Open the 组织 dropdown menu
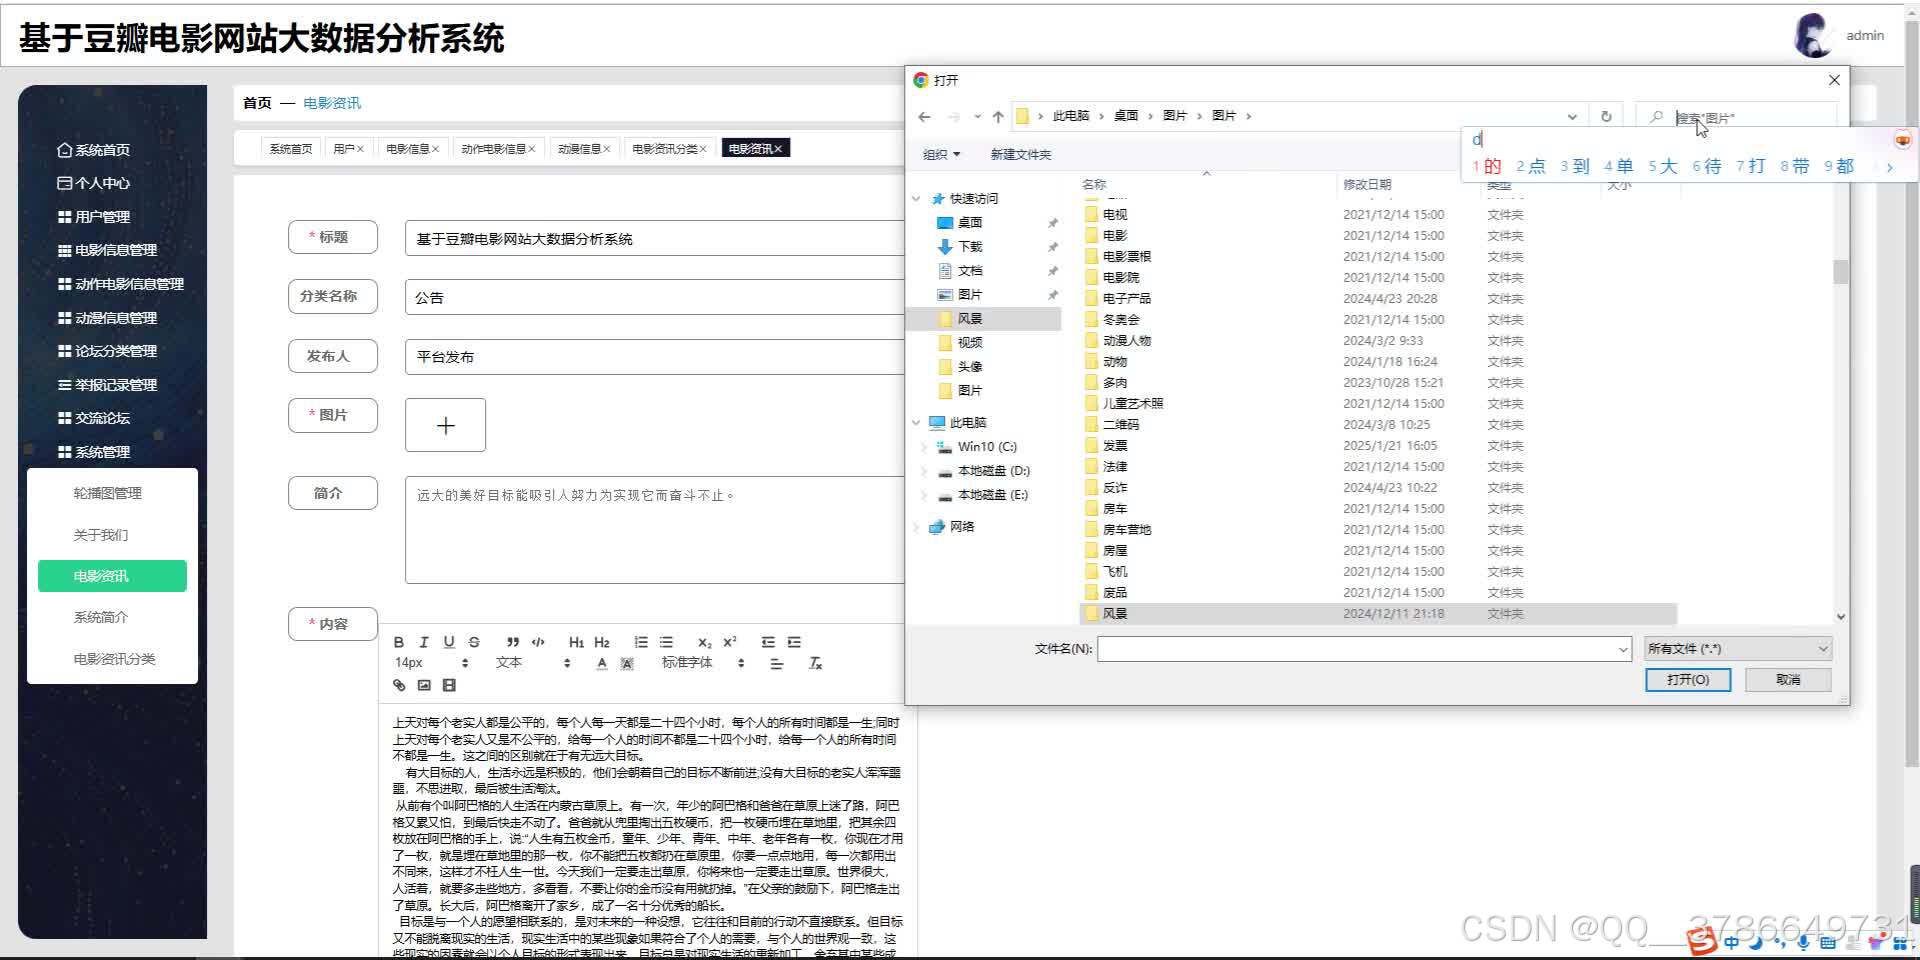The image size is (1920, 960). (941, 154)
